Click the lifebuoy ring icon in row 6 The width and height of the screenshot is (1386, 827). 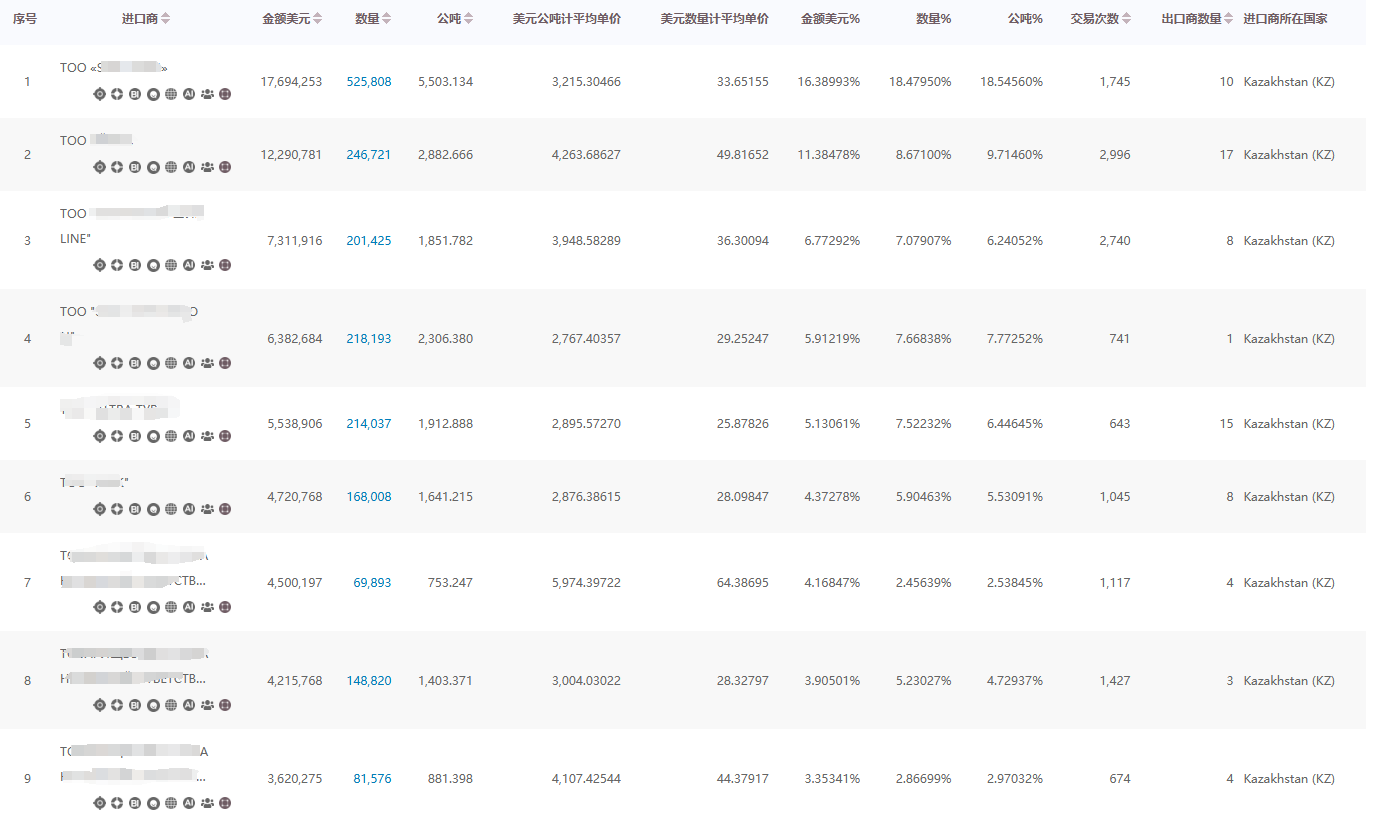pyautogui.click(x=117, y=509)
